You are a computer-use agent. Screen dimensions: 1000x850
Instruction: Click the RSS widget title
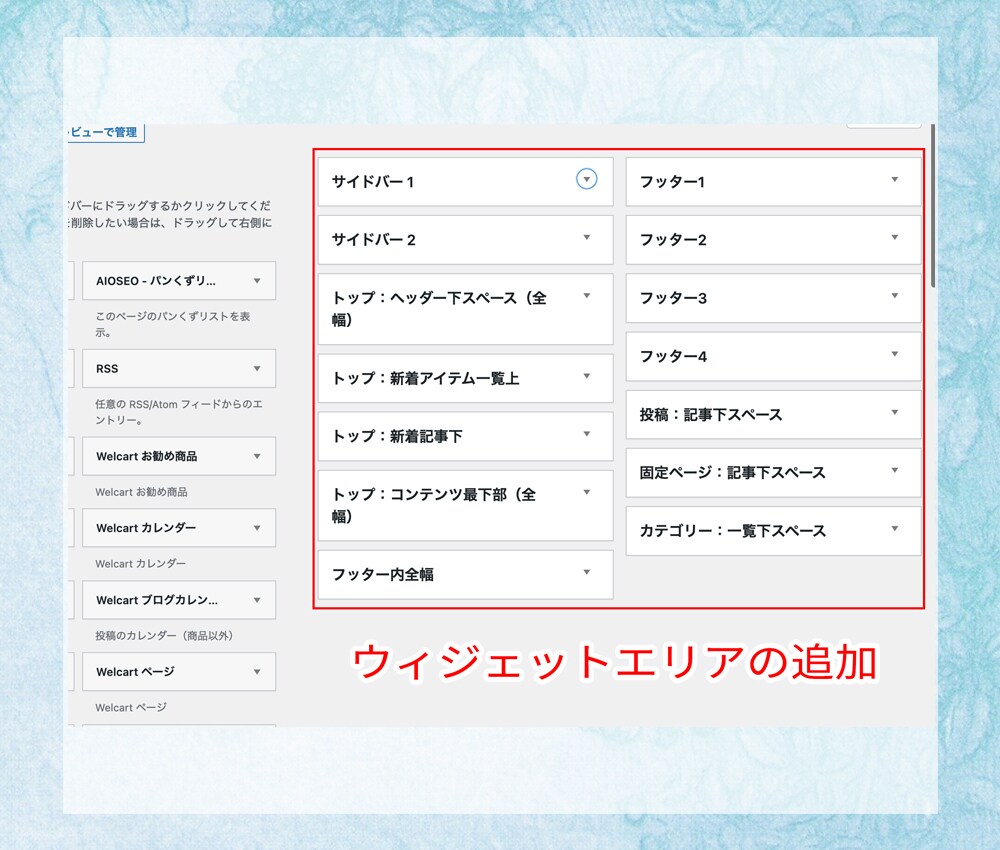pyautogui.click(x=107, y=369)
